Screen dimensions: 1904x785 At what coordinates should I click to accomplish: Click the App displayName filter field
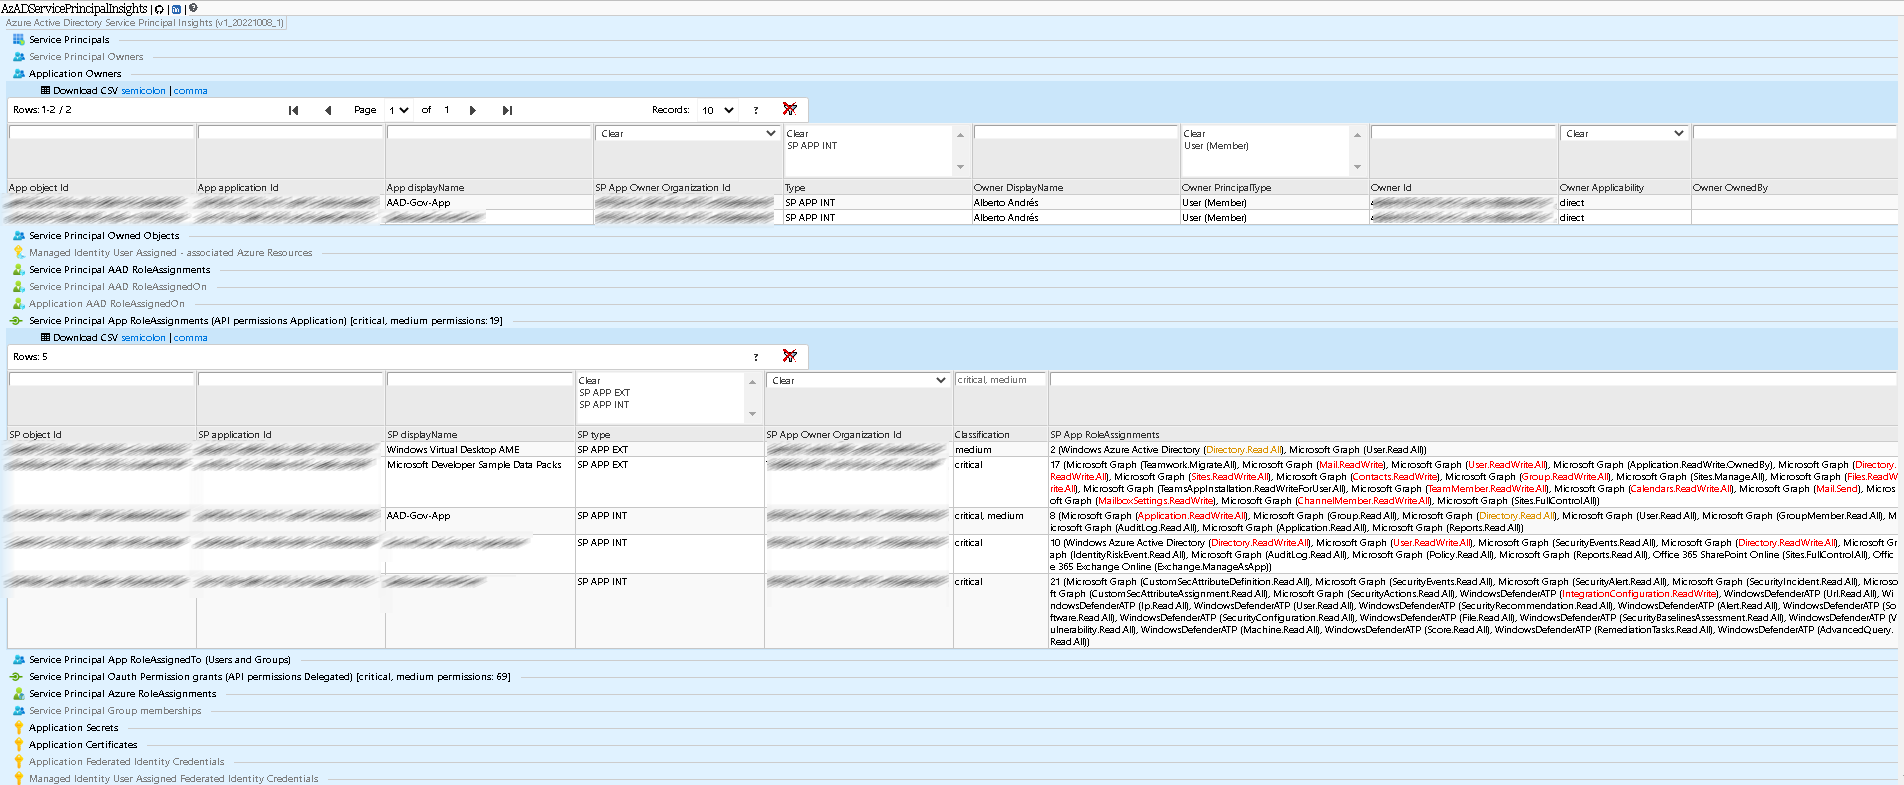pyautogui.click(x=489, y=132)
